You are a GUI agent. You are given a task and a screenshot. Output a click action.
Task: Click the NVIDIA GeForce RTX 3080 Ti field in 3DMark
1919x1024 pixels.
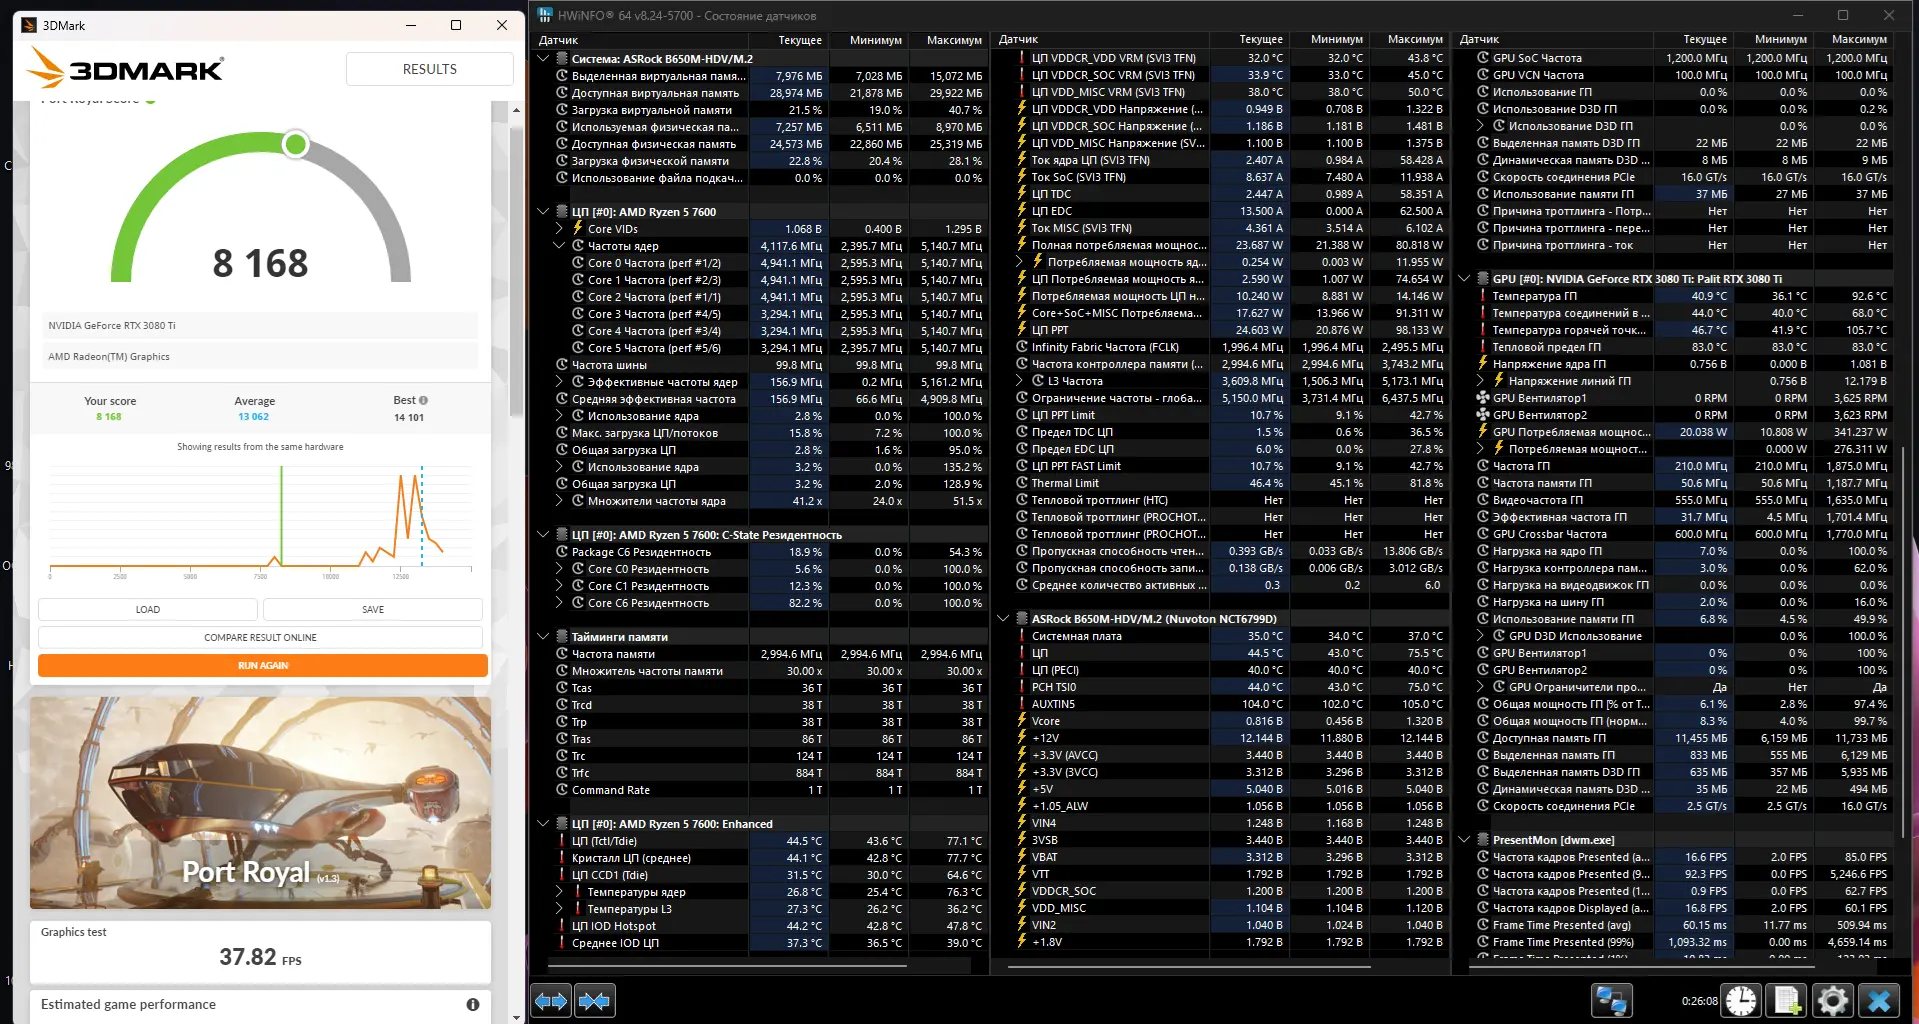tap(260, 325)
